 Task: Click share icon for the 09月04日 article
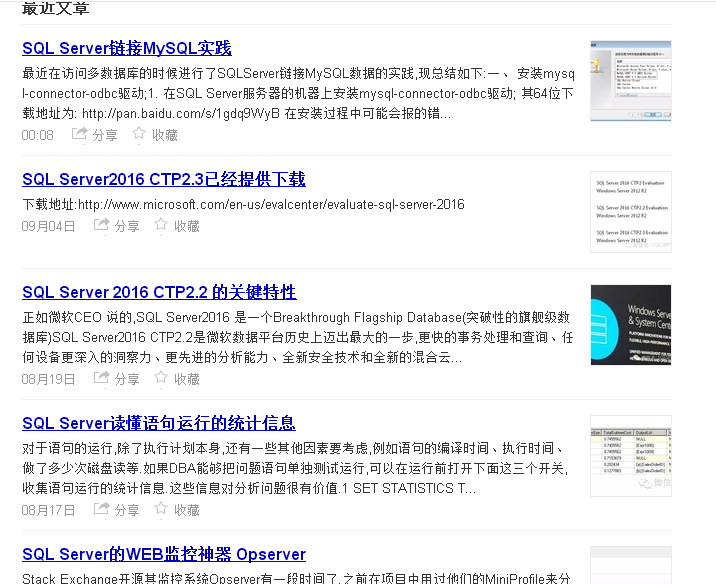tap(101, 225)
